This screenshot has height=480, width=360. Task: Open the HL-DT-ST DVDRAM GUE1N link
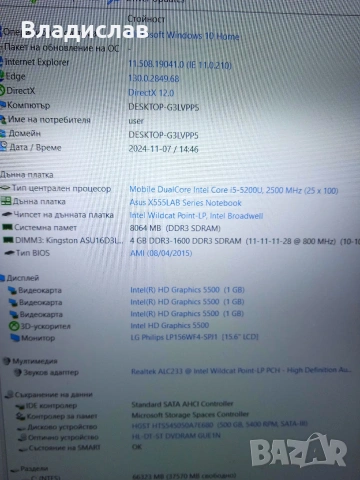176,435
